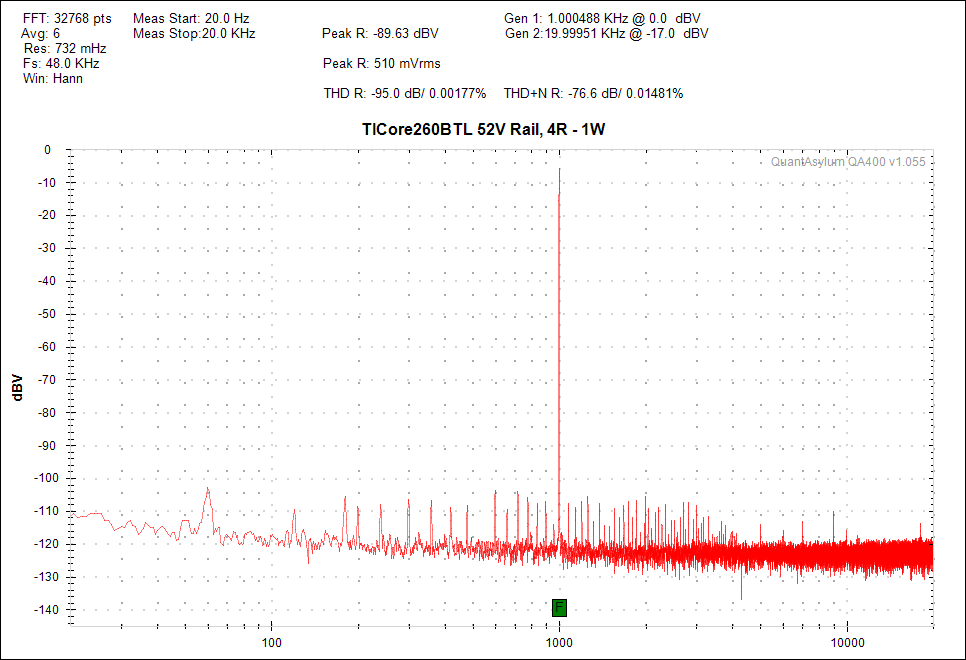Click the Win: Hann label

(53, 78)
